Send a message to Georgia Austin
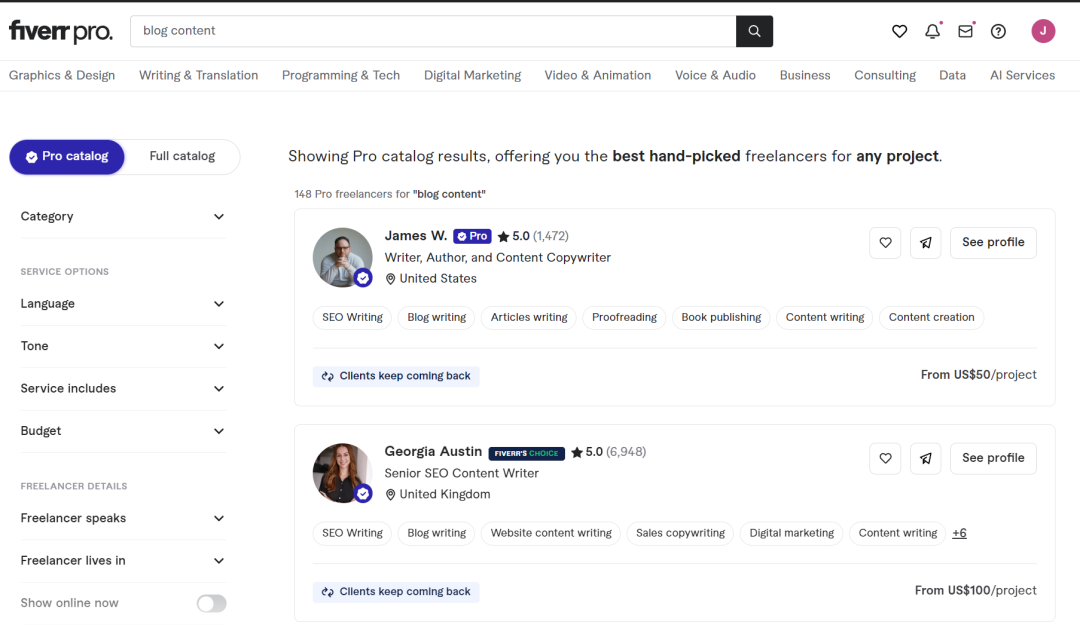This screenshot has width=1080, height=631. pos(926,458)
